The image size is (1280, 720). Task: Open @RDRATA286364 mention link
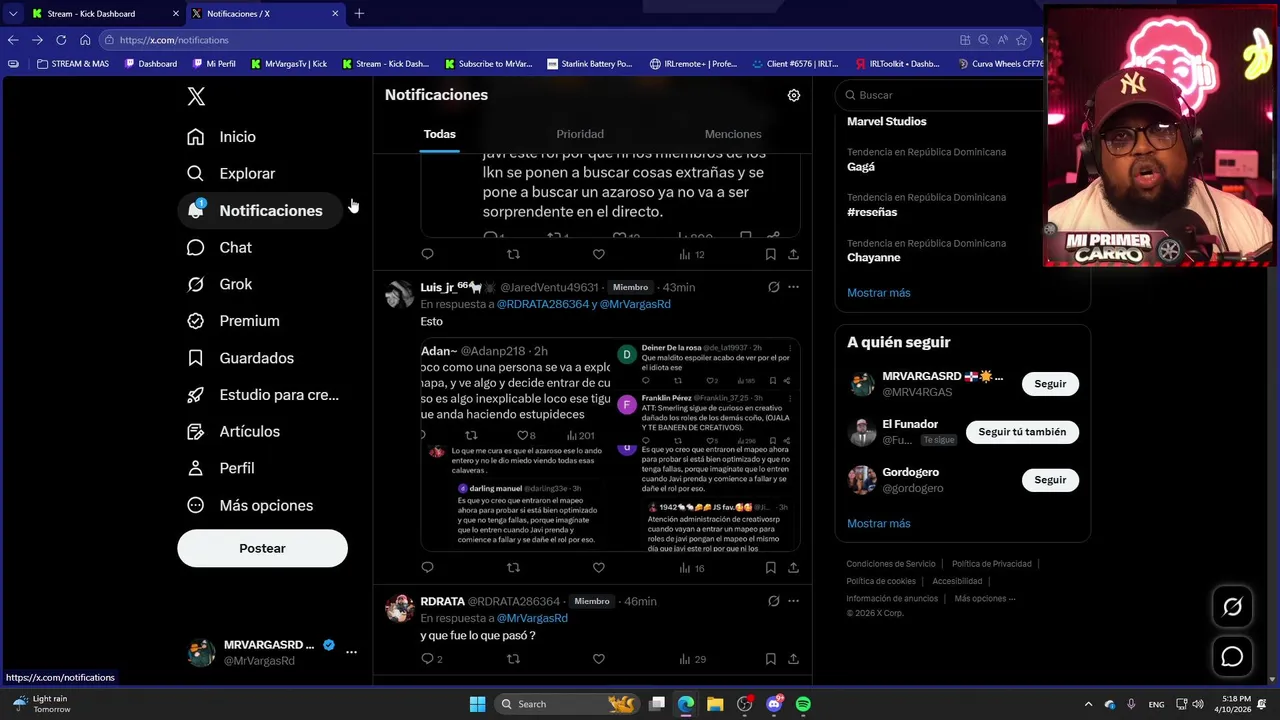(x=543, y=304)
